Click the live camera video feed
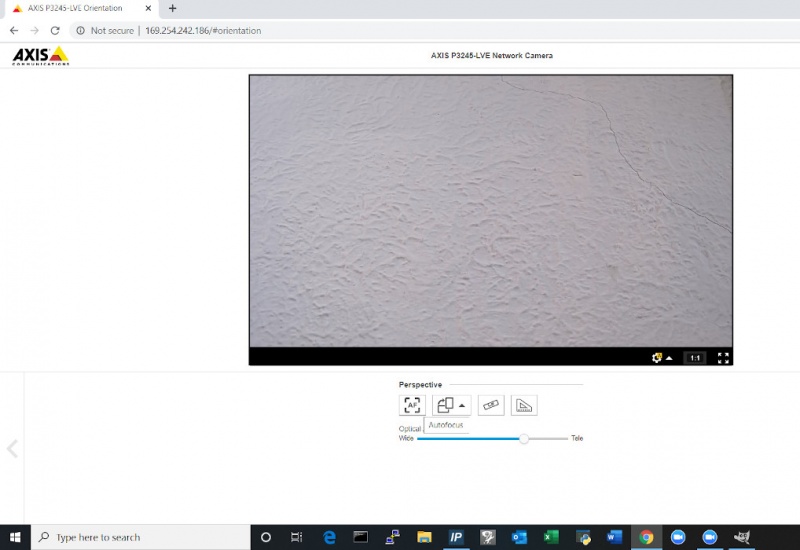The height and width of the screenshot is (550, 800). 491,211
